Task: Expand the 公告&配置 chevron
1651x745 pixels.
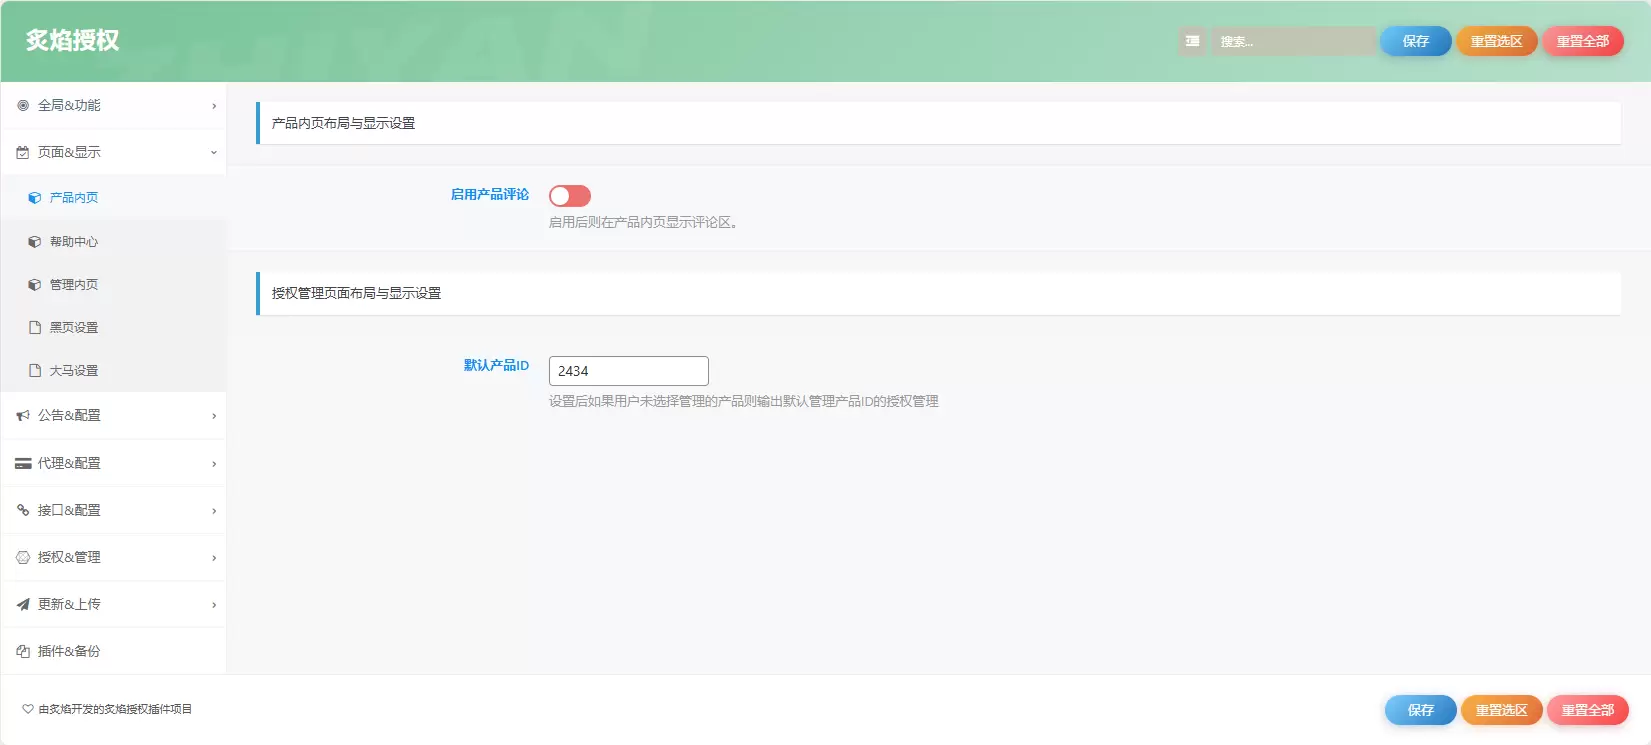Action: 214,416
